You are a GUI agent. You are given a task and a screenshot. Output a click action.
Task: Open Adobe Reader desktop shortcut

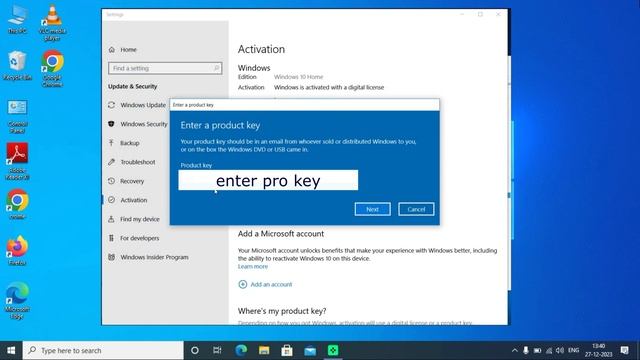(x=17, y=161)
